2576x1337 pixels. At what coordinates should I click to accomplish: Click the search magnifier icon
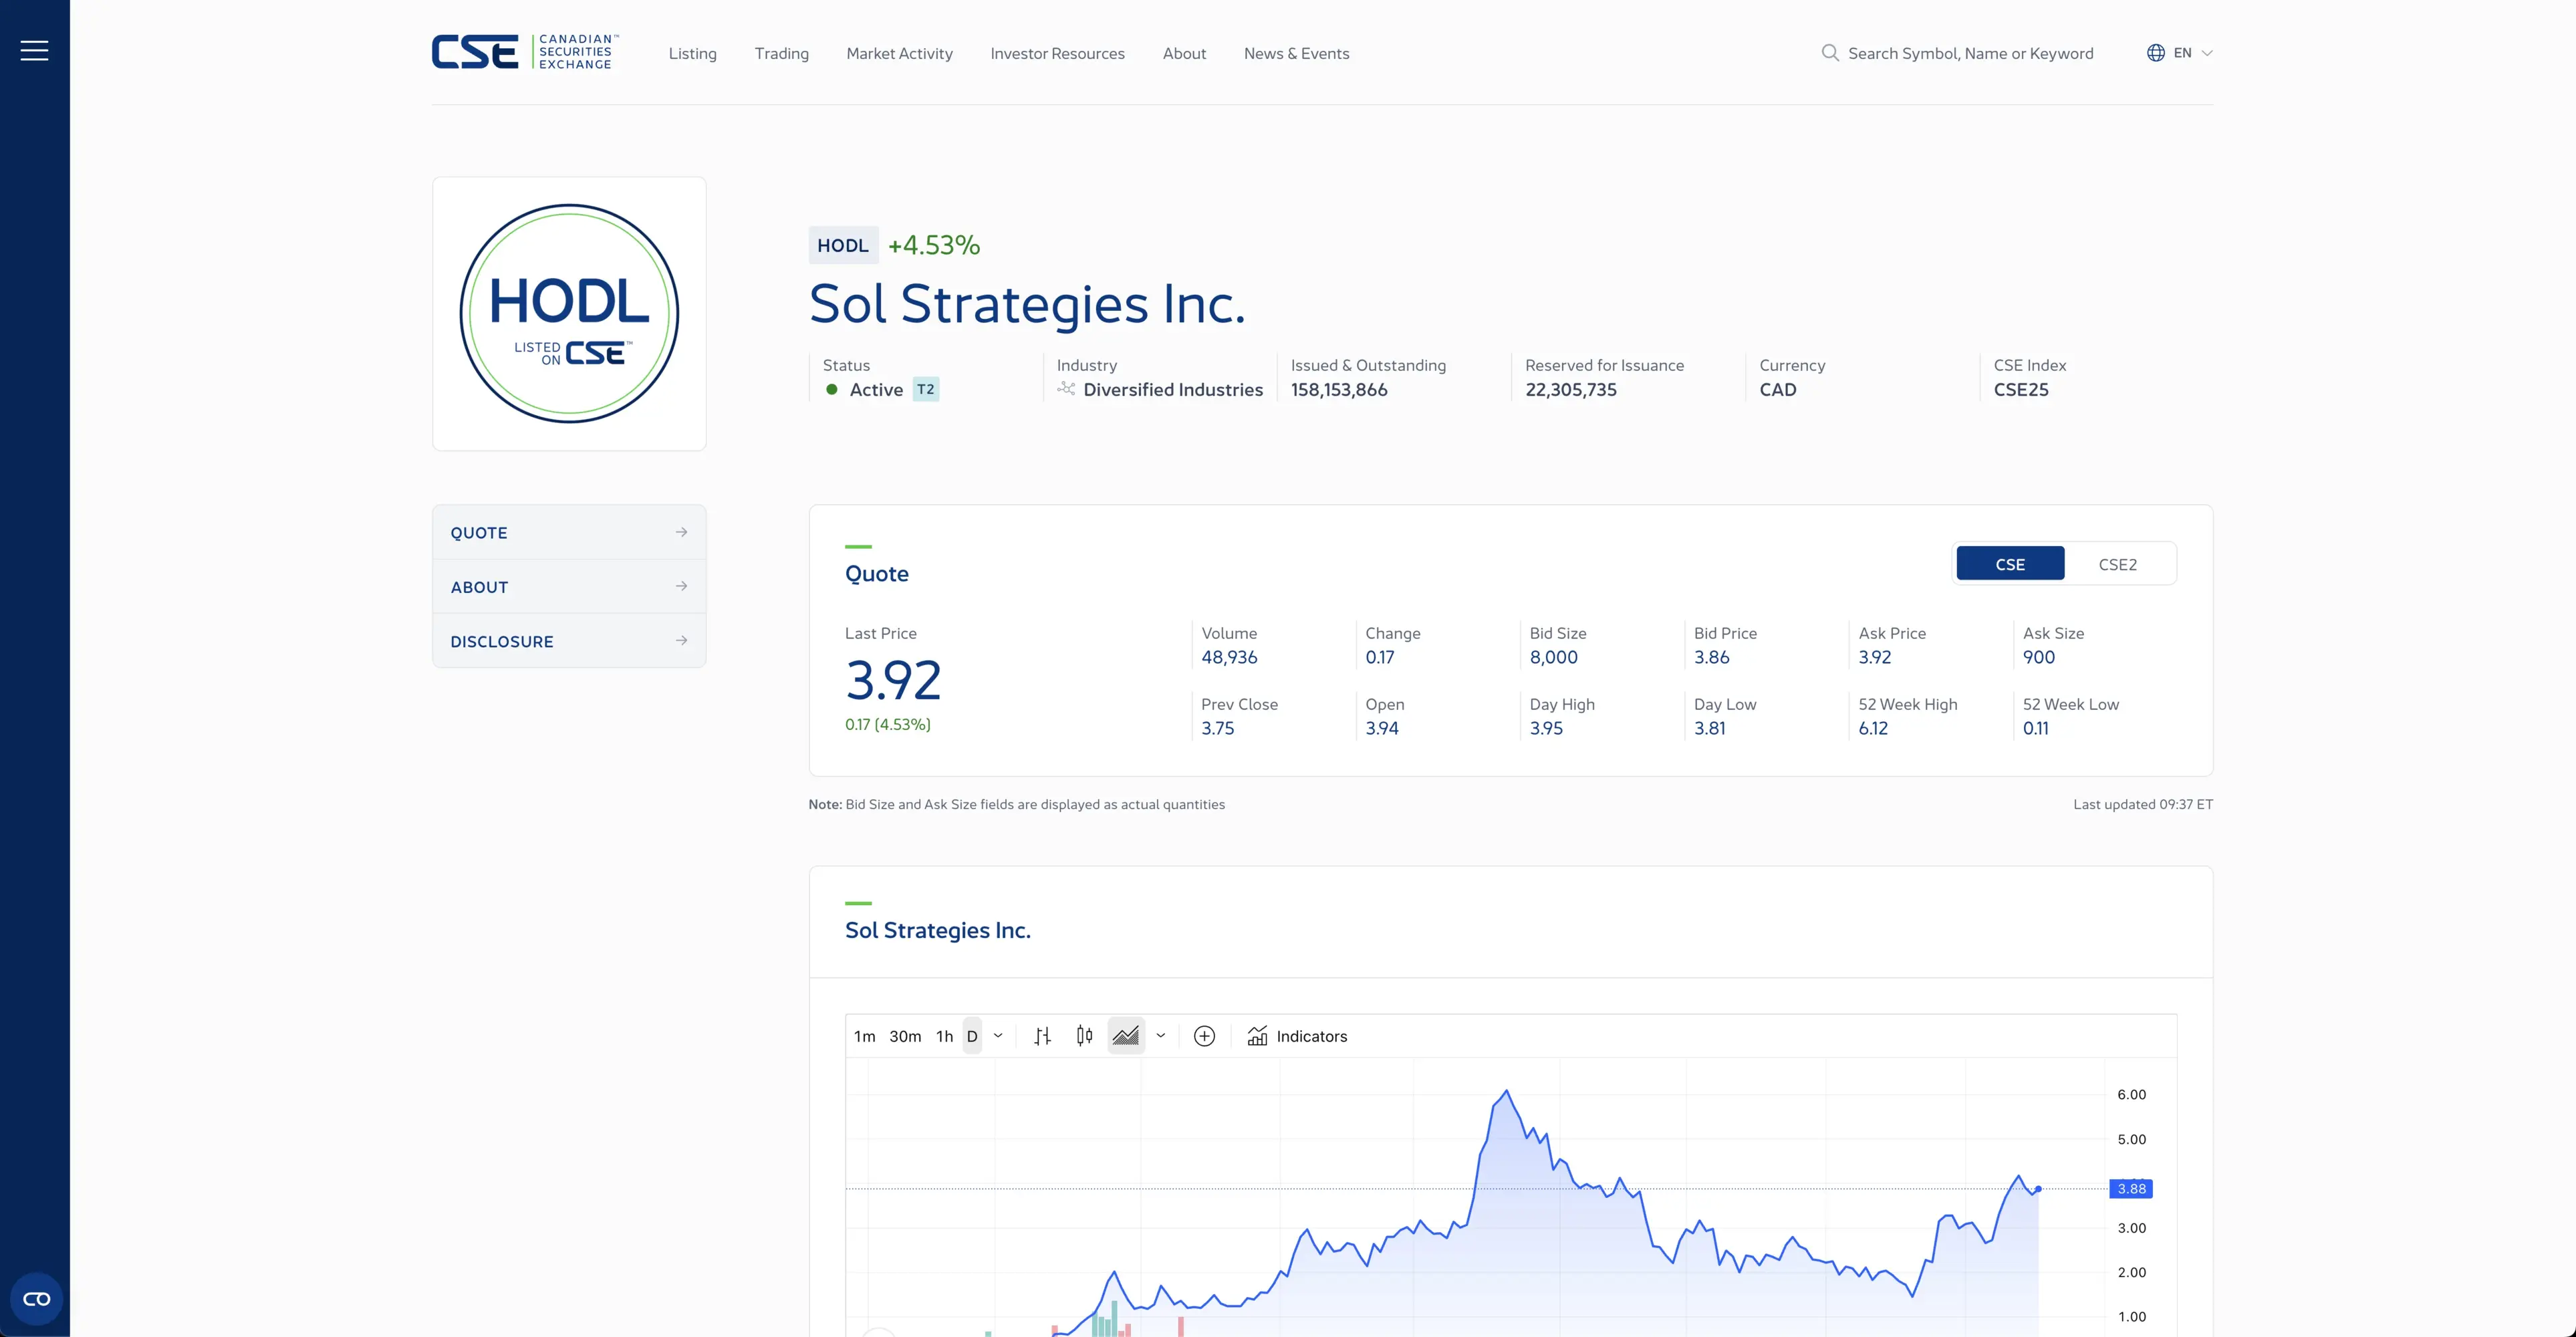[x=1829, y=53]
